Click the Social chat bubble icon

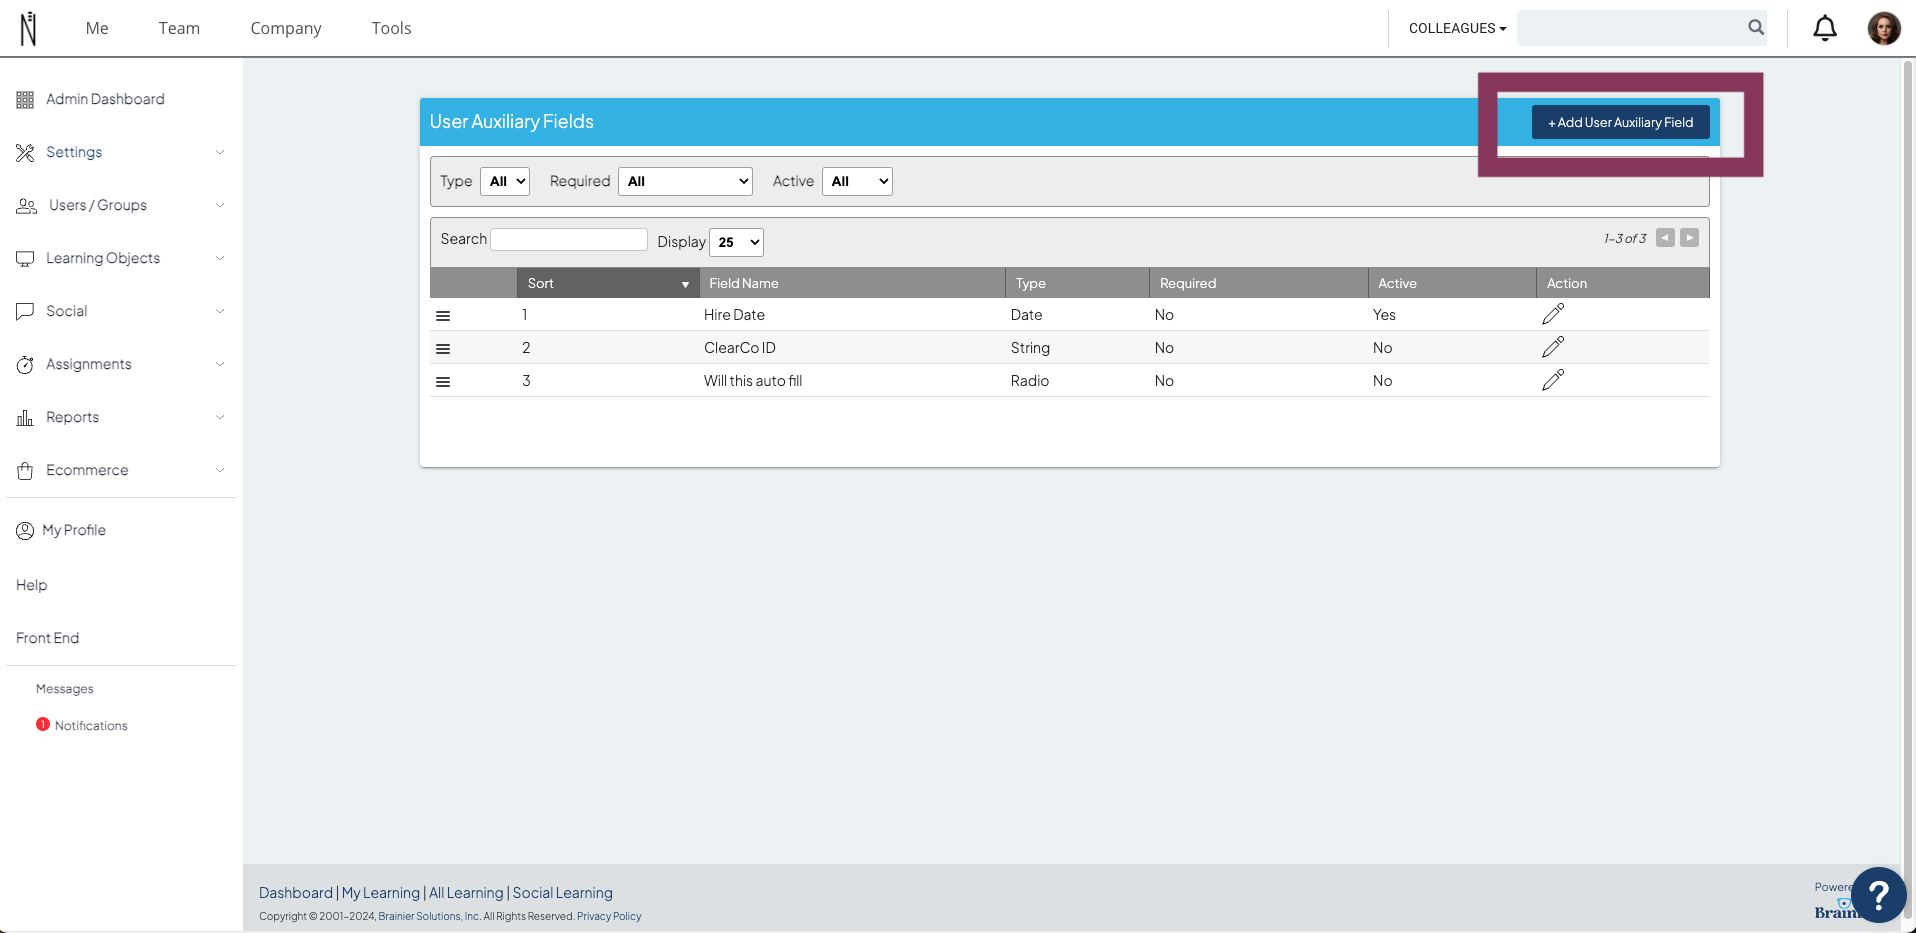(x=25, y=311)
